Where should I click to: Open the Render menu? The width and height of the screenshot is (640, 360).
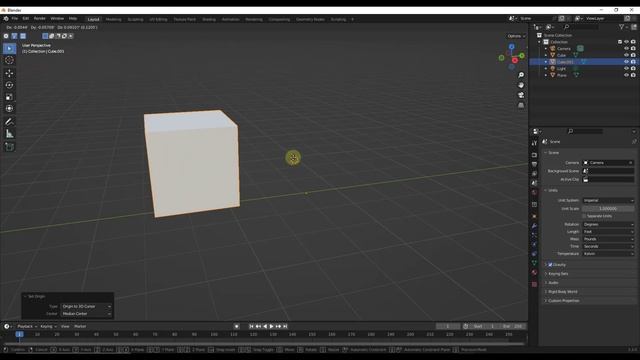[40, 19]
